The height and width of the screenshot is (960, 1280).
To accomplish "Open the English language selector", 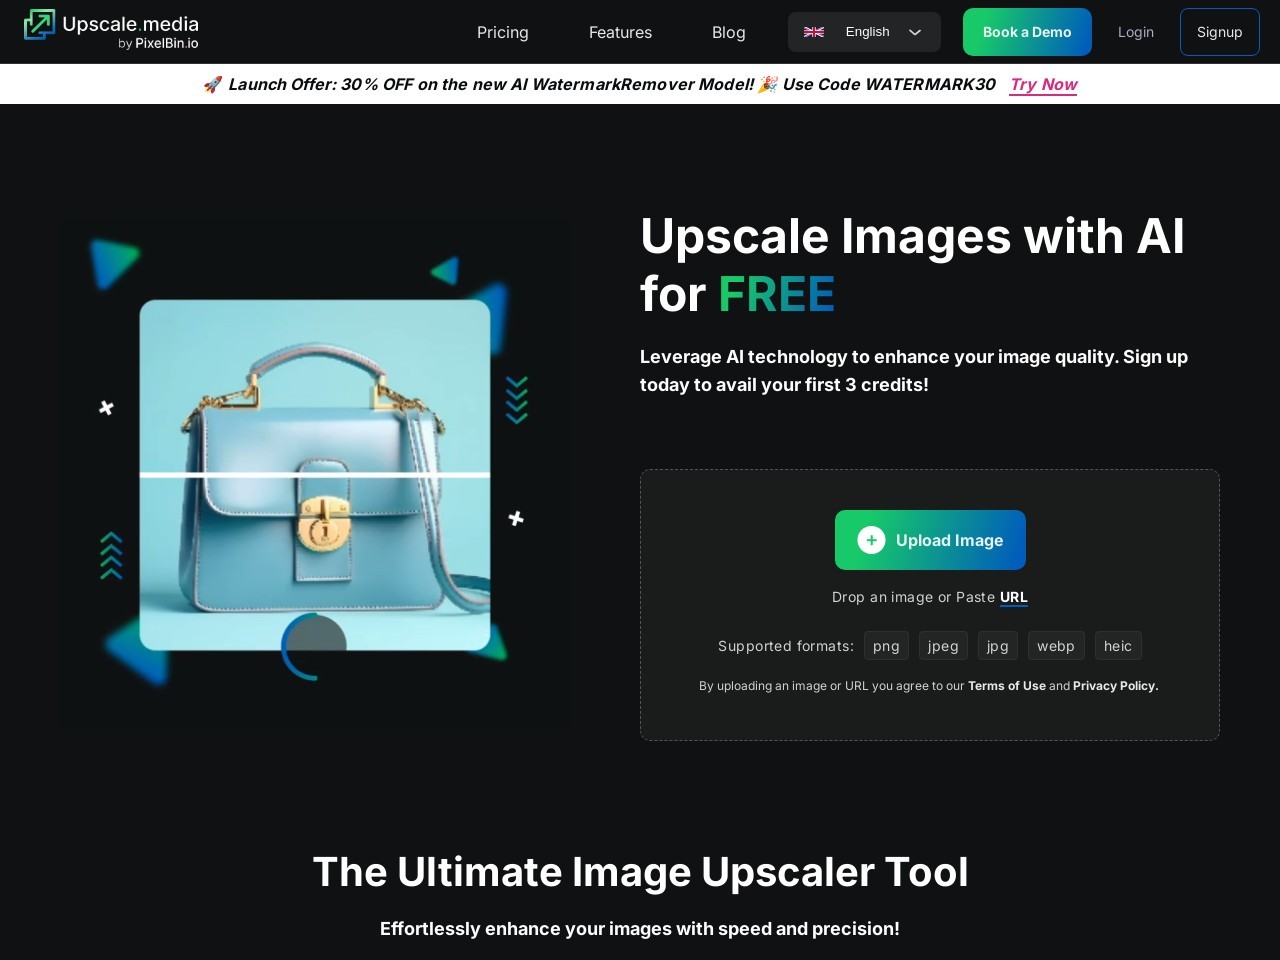I will (x=864, y=32).
